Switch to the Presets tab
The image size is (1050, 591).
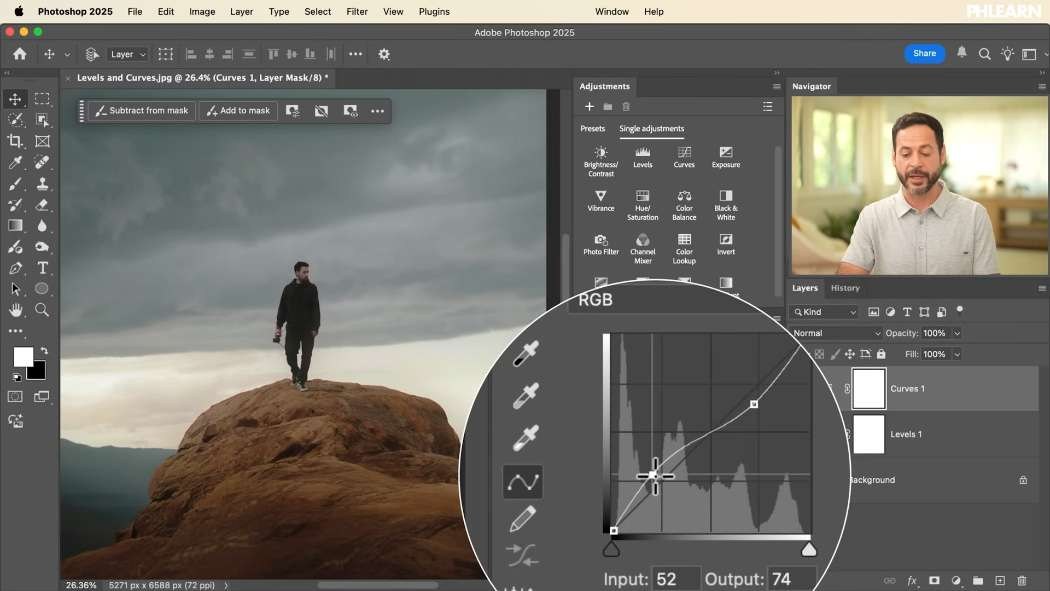tap(592, 129)
